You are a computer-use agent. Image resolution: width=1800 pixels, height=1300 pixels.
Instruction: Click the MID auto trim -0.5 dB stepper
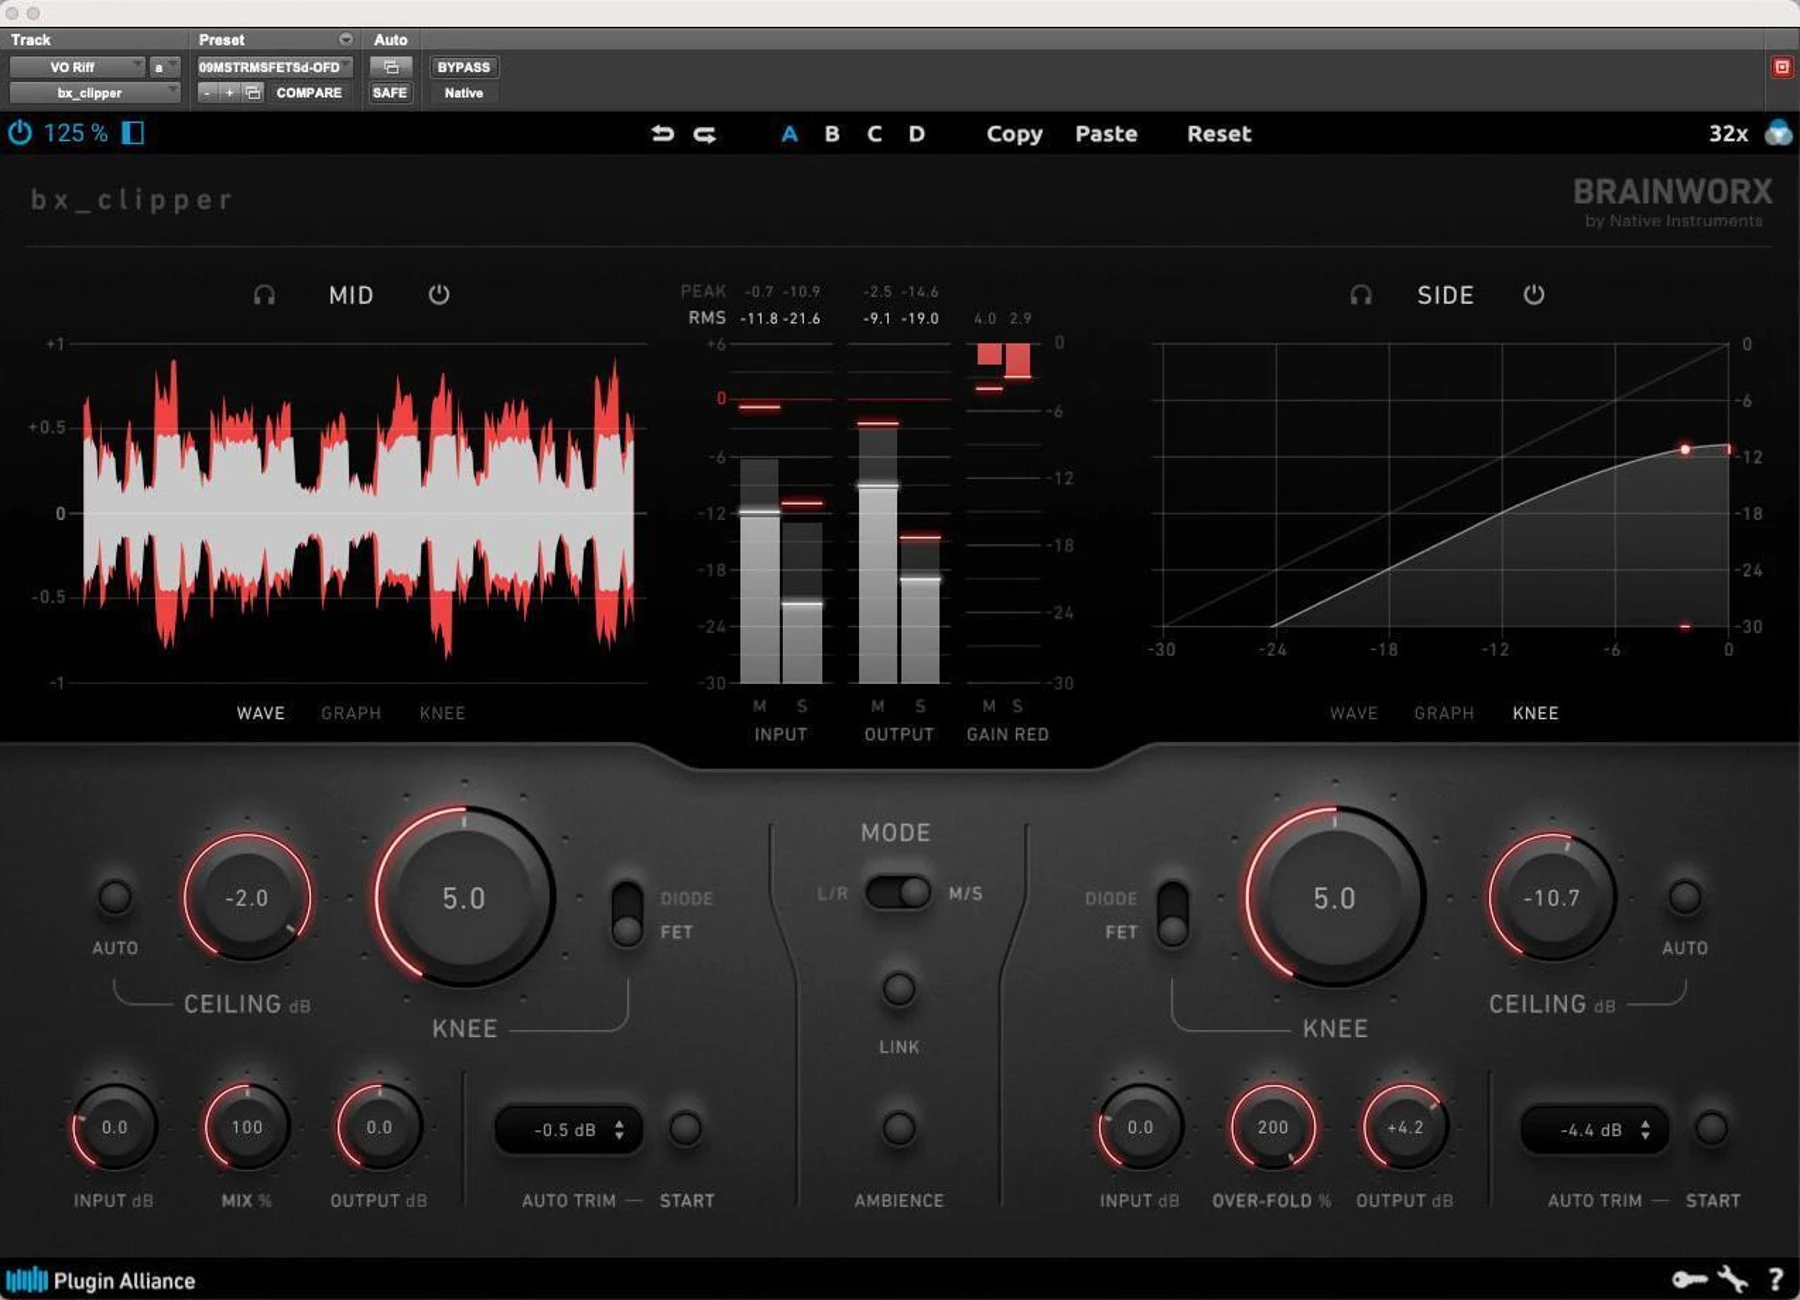point(568,1130)
